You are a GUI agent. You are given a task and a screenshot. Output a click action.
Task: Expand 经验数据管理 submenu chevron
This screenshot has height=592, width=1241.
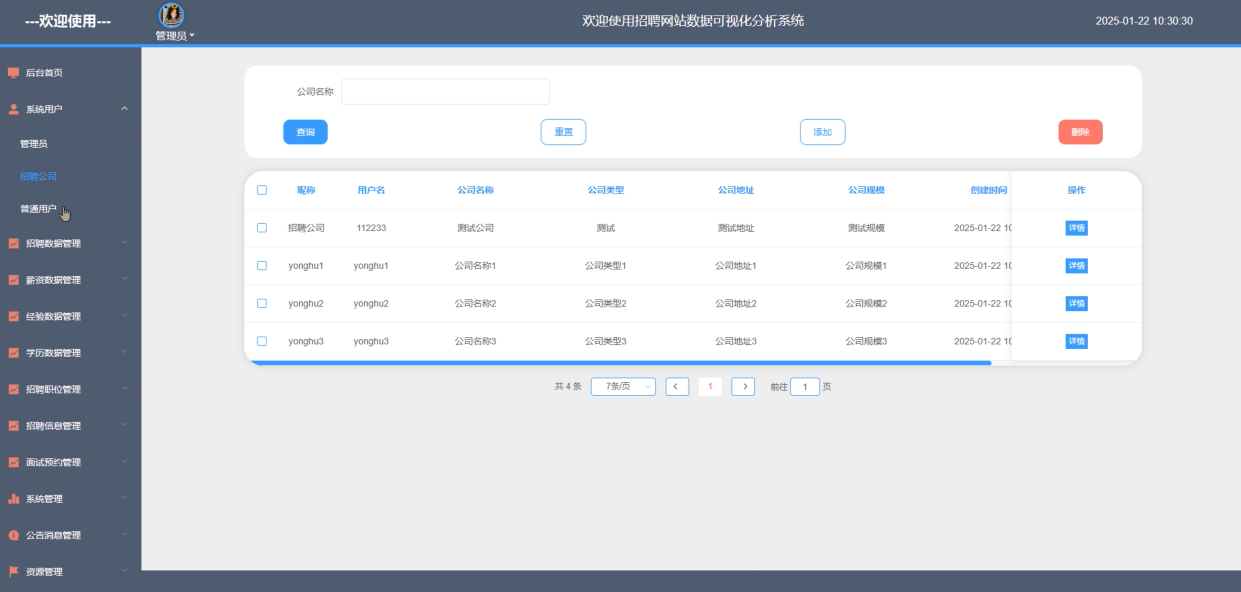point(124,315)
